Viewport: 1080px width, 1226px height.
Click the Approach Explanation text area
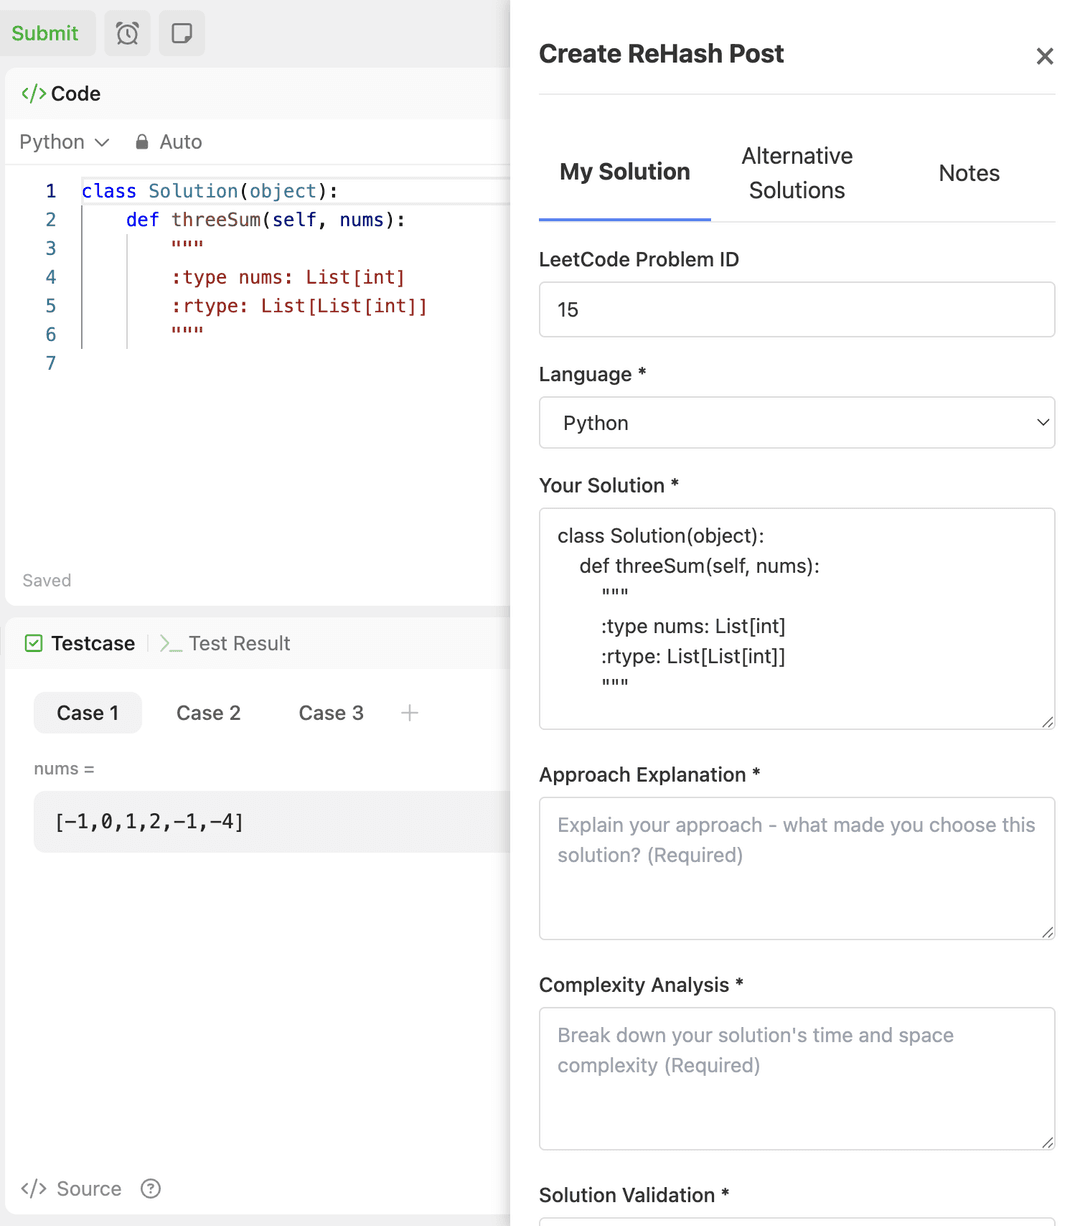796,867
